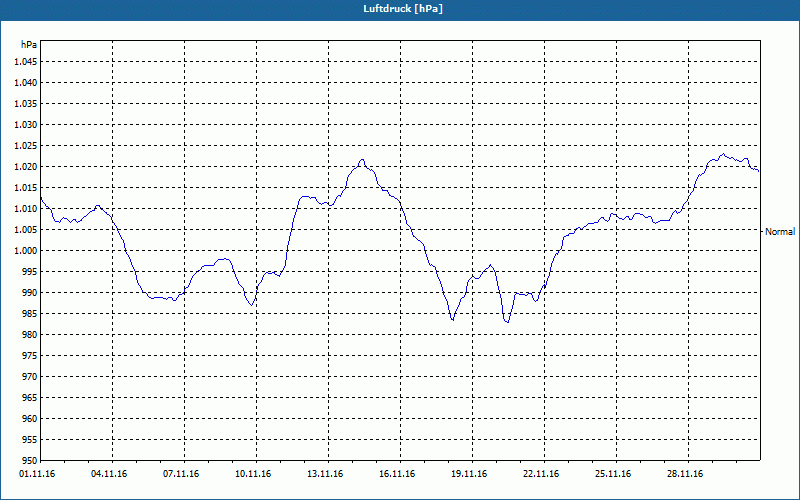The height and width of the screenshot is (500, 800).
Task: Click the 1.005 y-axis value
Action: point(26,230)
